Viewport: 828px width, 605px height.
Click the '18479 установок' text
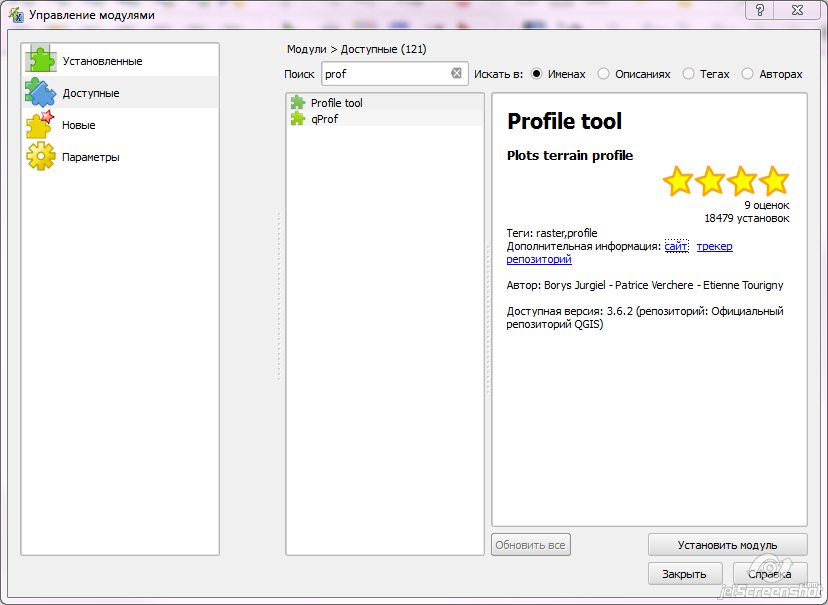click(747, 218)
